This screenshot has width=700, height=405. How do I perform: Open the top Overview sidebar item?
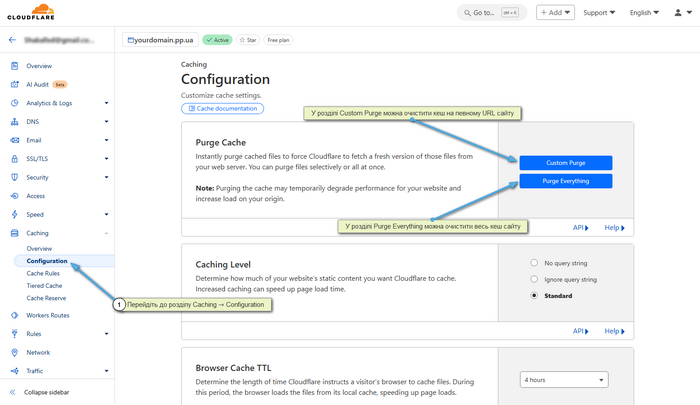[39, 66]
